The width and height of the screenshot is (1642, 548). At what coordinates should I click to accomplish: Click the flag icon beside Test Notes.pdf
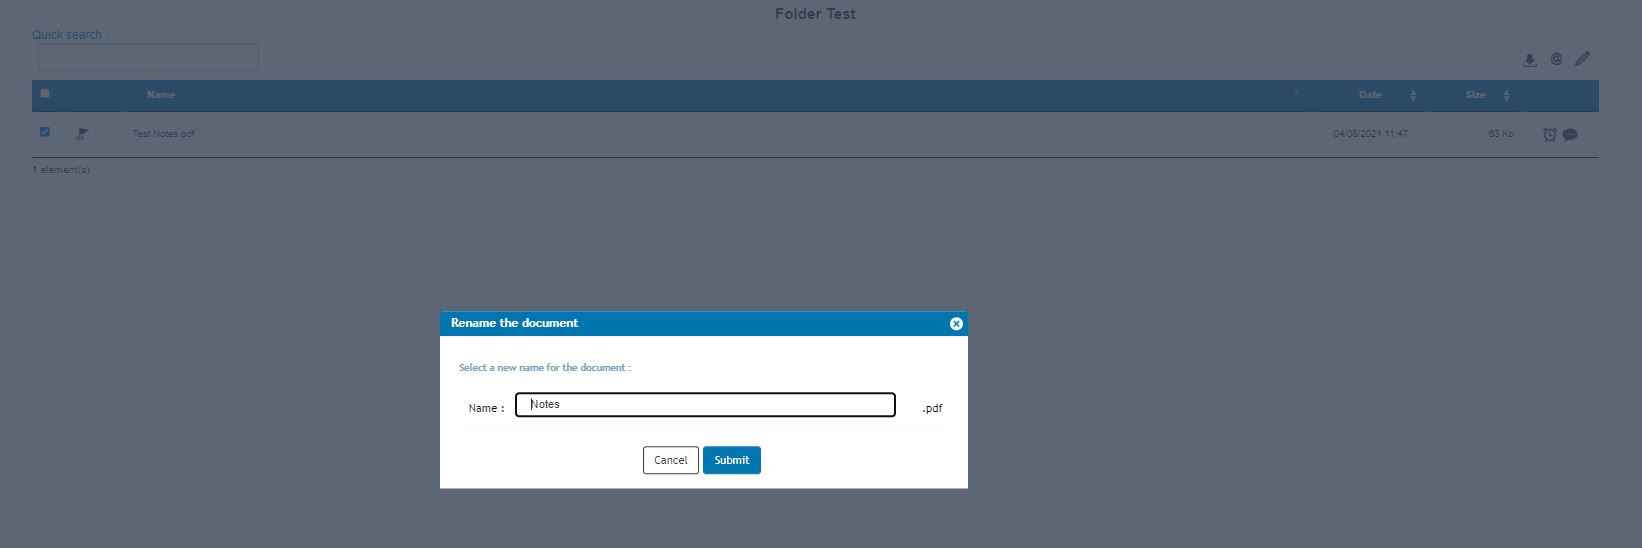82,133
